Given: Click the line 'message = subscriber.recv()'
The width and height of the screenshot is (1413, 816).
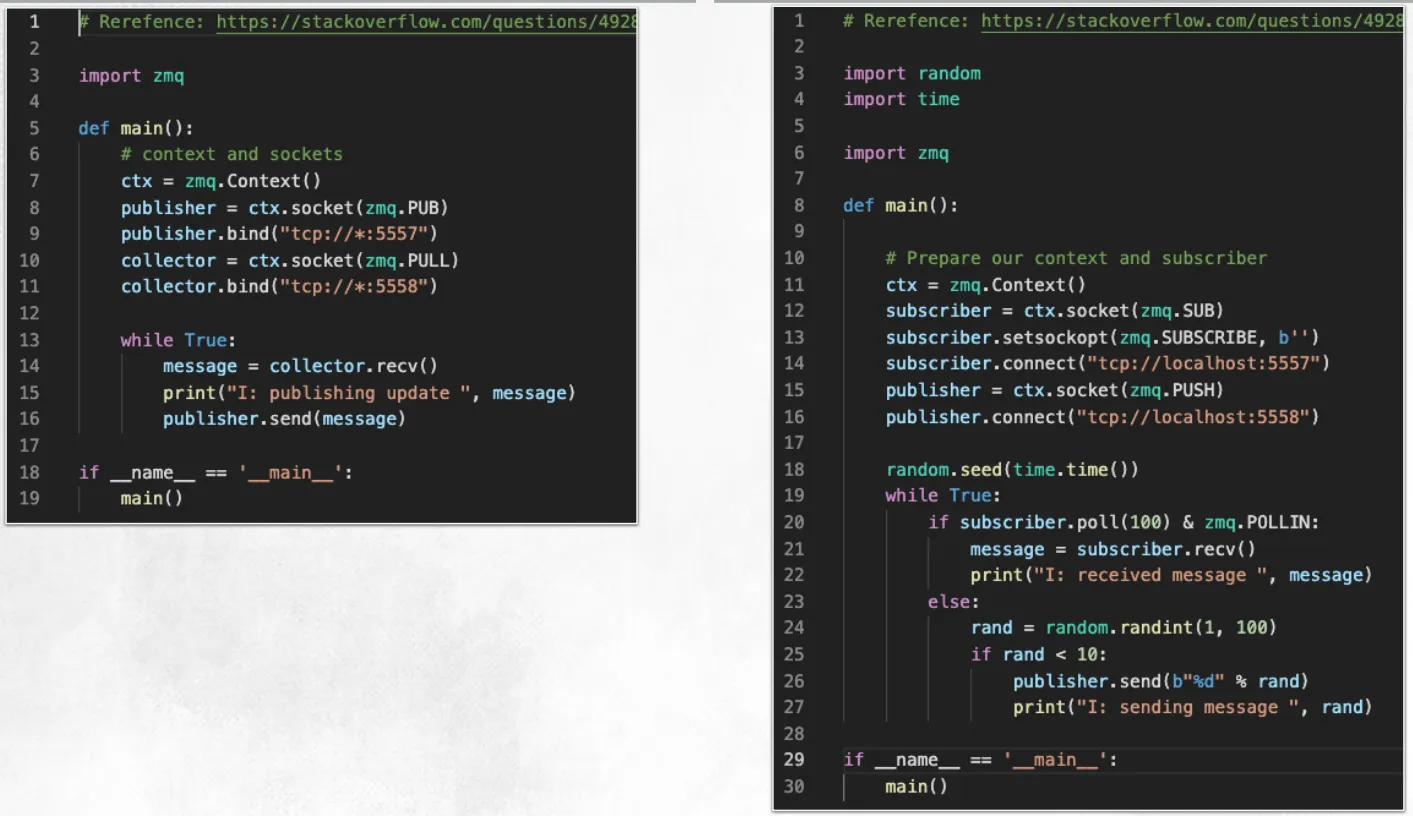Looking at the screenshot, I should 1113,549.
